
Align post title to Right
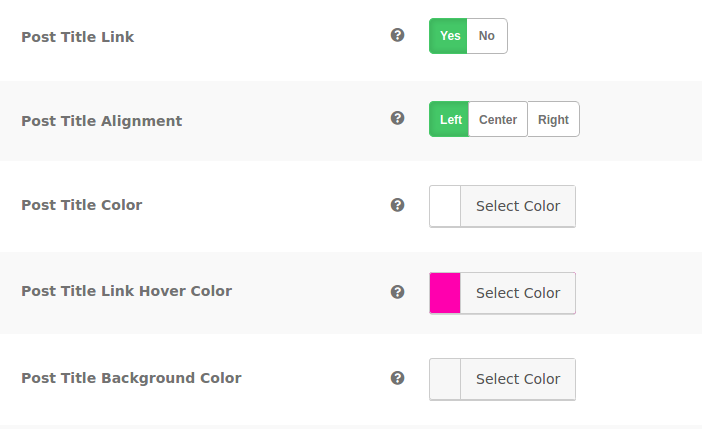click(553, 120)
